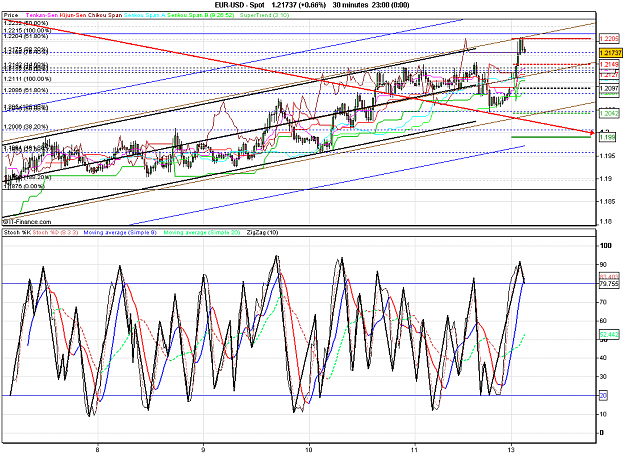Click the 1.2215 (100.00%) Fibonacci label
This screenshot has width=625, height=455.
27,30
